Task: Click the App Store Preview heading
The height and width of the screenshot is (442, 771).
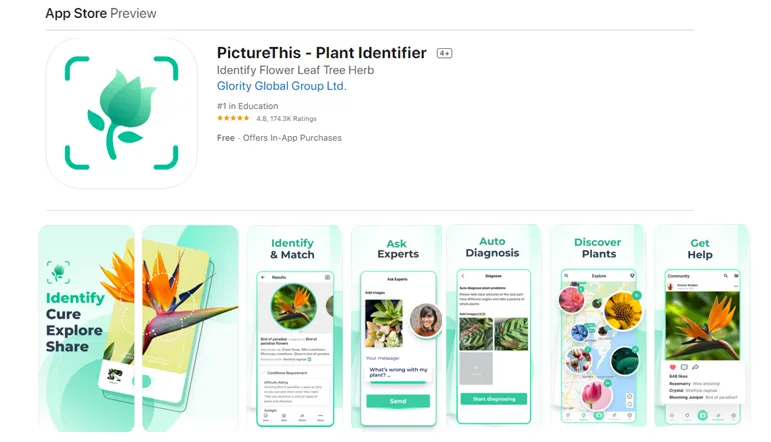Action: (x=101, y=13)
